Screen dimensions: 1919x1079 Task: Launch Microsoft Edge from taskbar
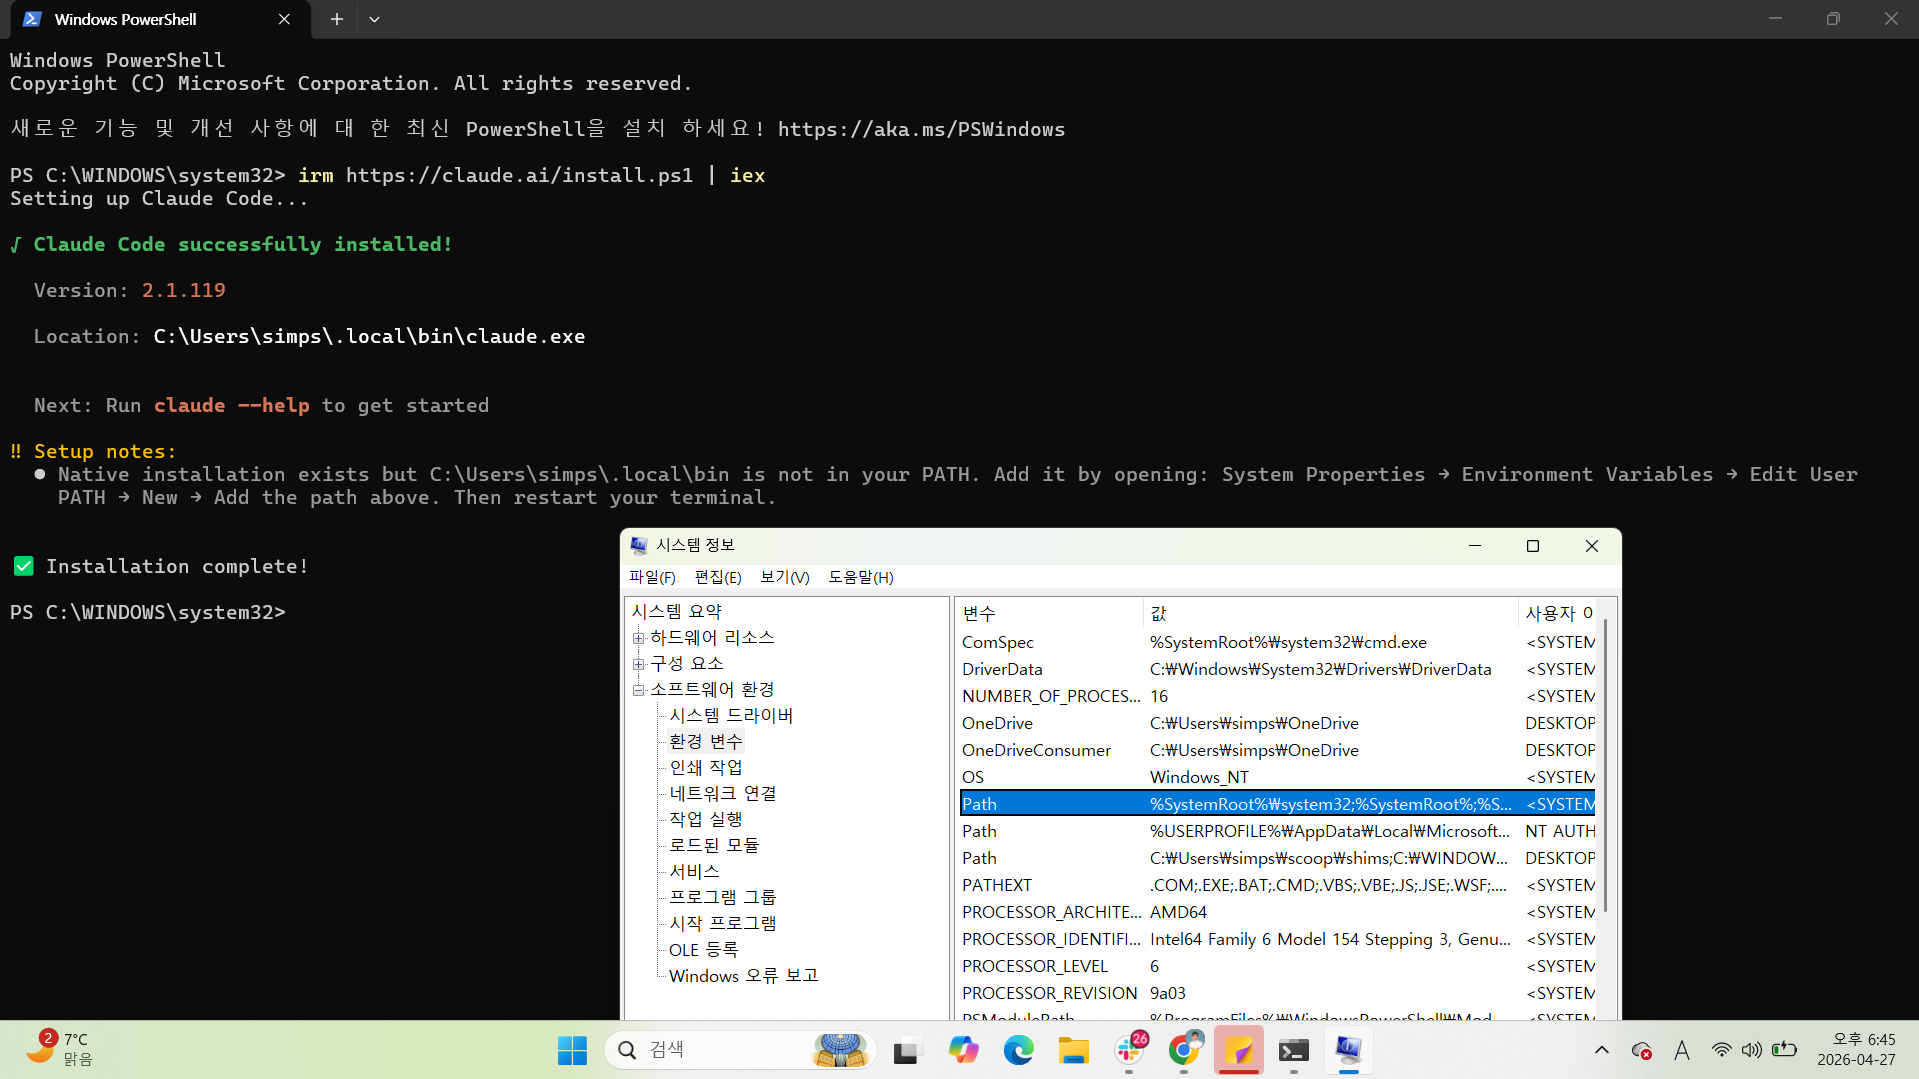pos(1018,1050)
